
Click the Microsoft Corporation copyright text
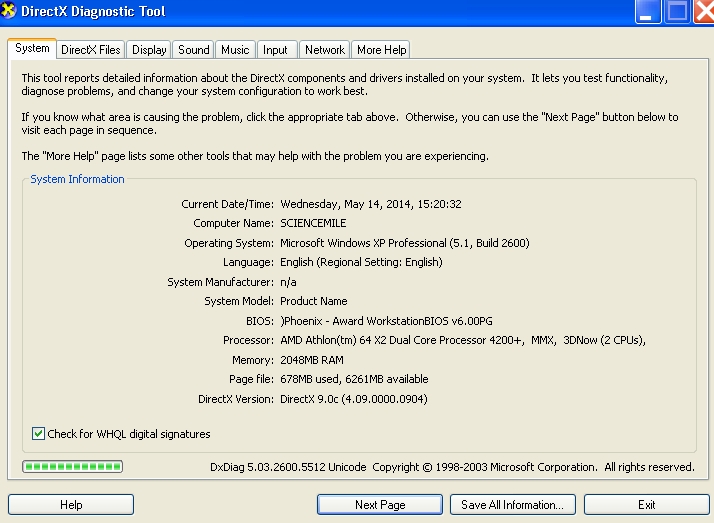coord(533,467)
